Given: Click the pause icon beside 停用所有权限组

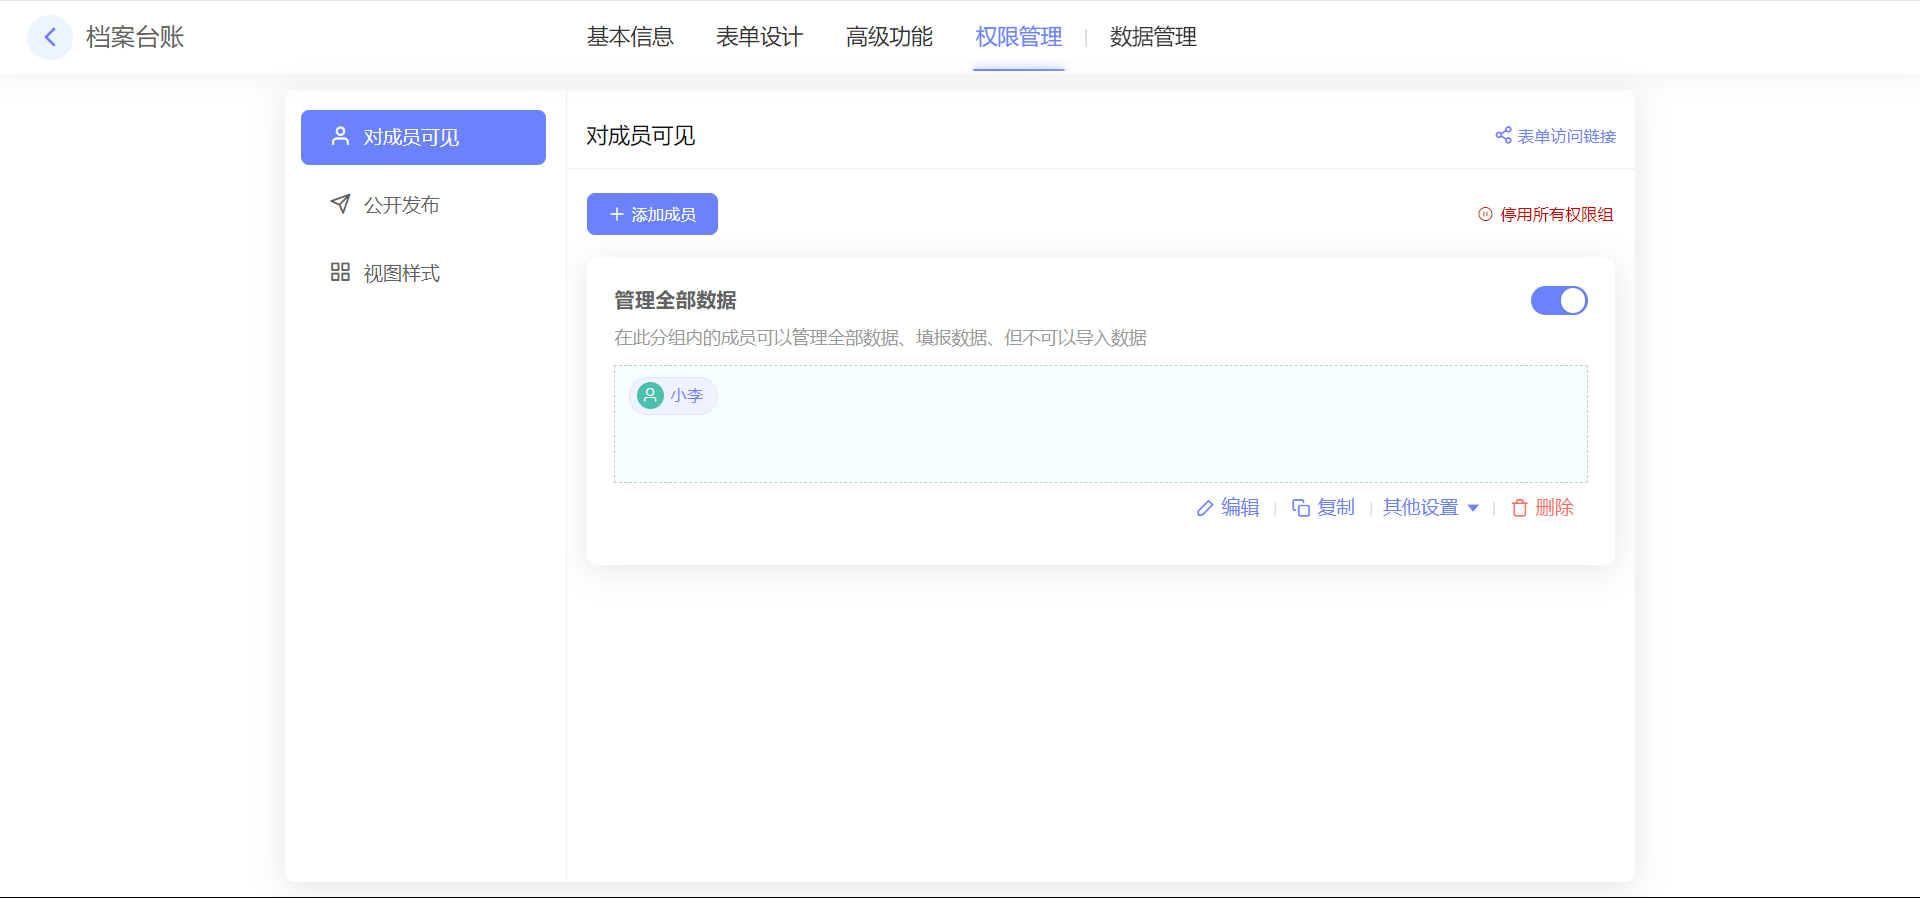Looking at the screenshot, I should [x=1485, y=214].
